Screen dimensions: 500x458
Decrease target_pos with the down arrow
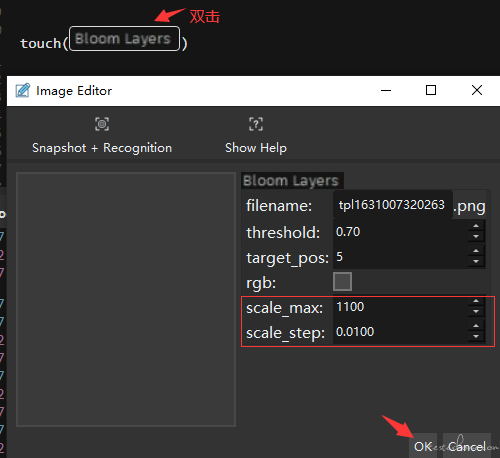click(x=476, y=261)
